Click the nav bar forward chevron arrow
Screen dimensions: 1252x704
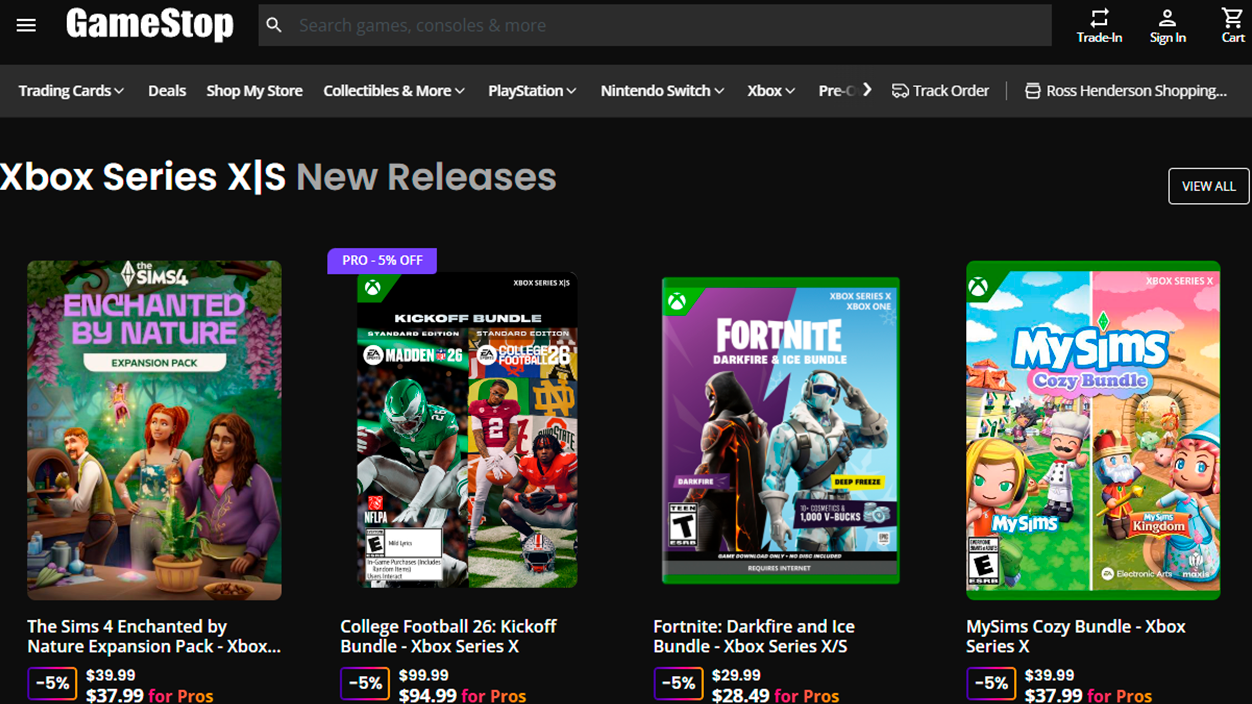867,90
